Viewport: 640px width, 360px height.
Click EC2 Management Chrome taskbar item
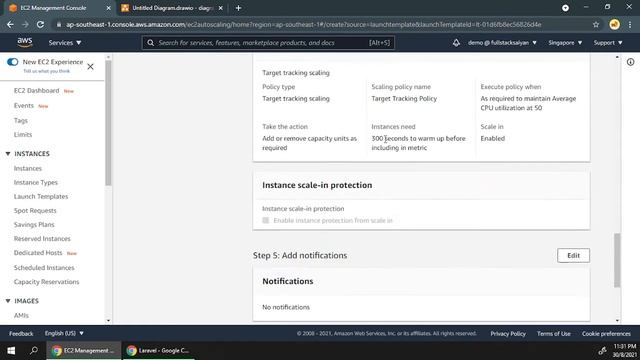(x=84, y=350)
